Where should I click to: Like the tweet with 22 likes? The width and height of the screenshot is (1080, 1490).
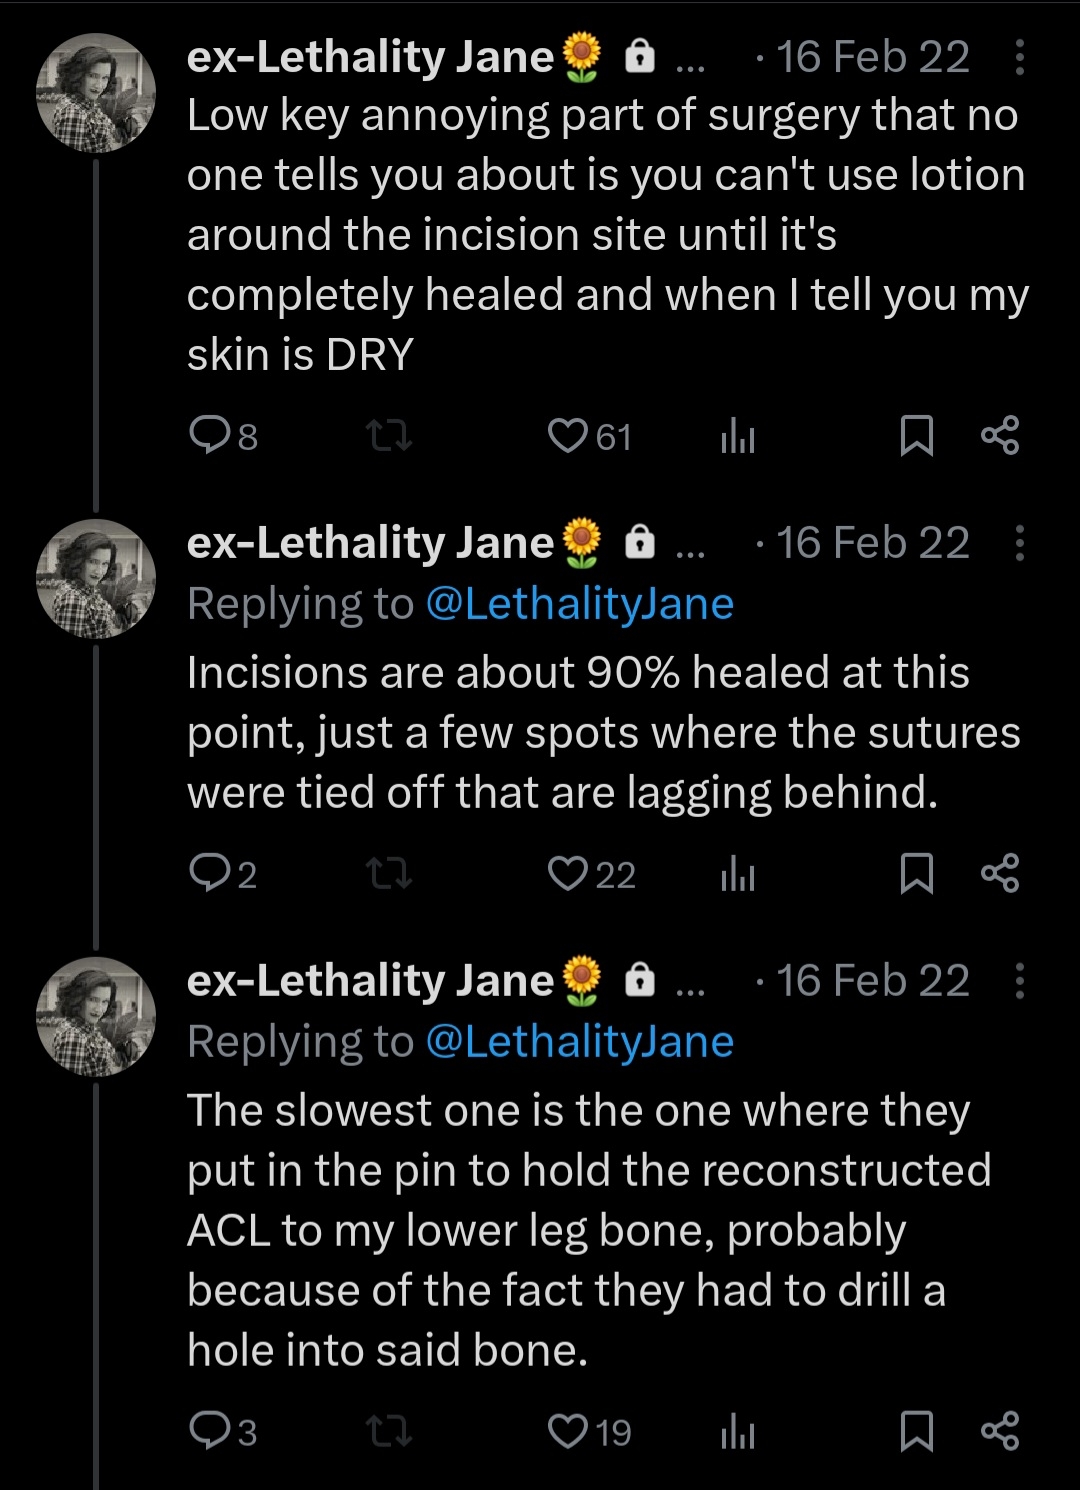click(568, 874)
